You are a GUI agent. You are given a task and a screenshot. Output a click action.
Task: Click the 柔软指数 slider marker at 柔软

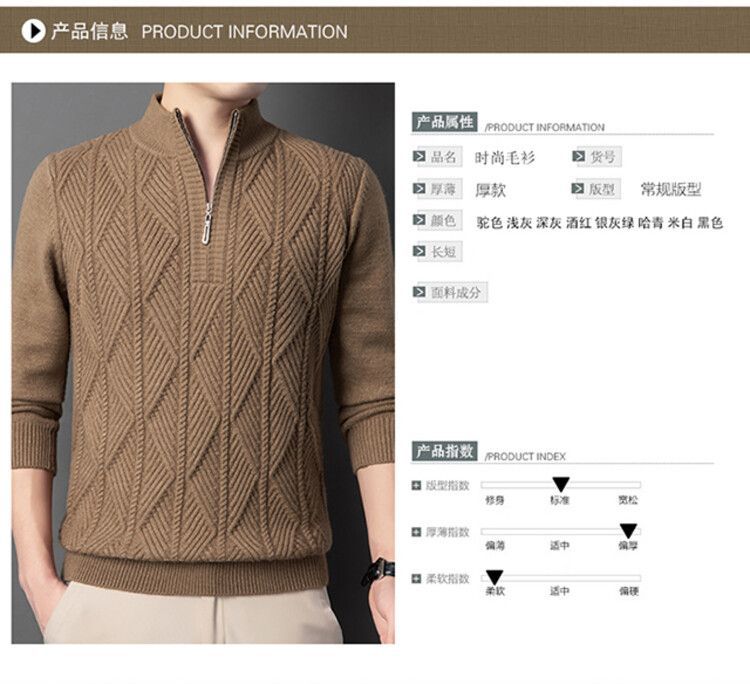tap(494, 577)
